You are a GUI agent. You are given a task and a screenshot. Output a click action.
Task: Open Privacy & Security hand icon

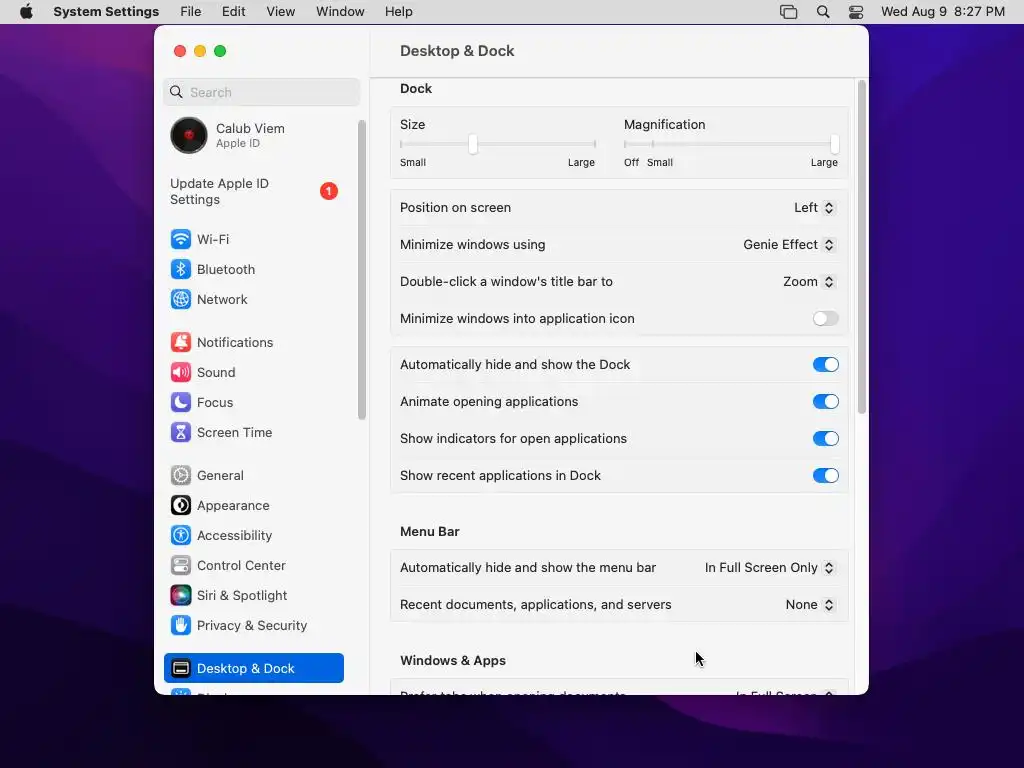coord(181,626)
